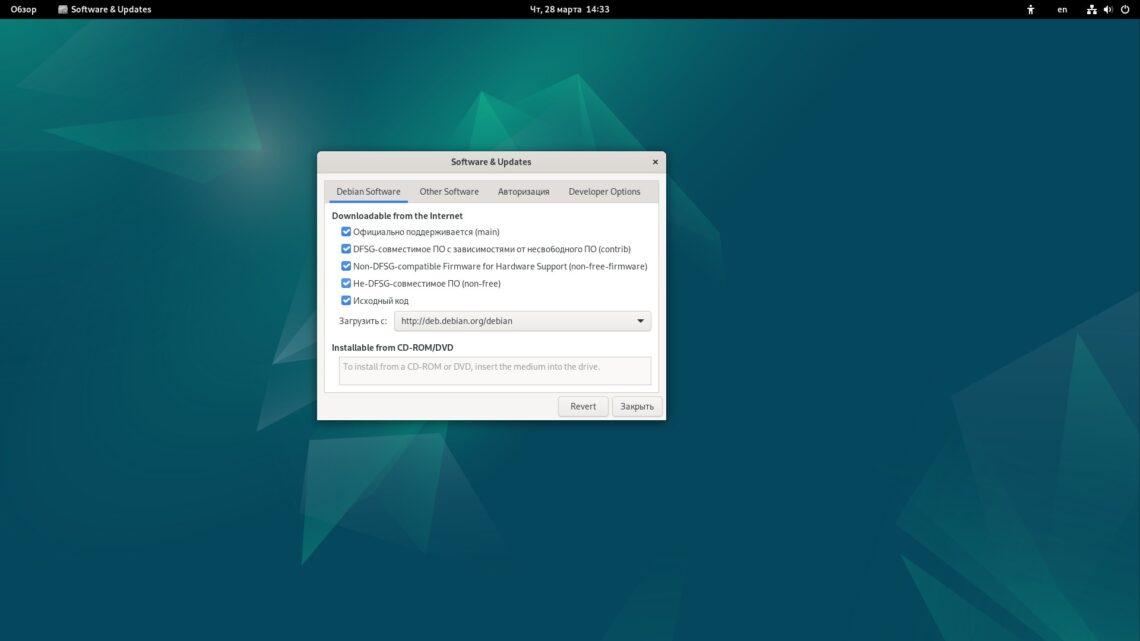Open the Авторизация tab
Image resolution: width=1140 pixels, height=641 pixels.
click(522, 190)
